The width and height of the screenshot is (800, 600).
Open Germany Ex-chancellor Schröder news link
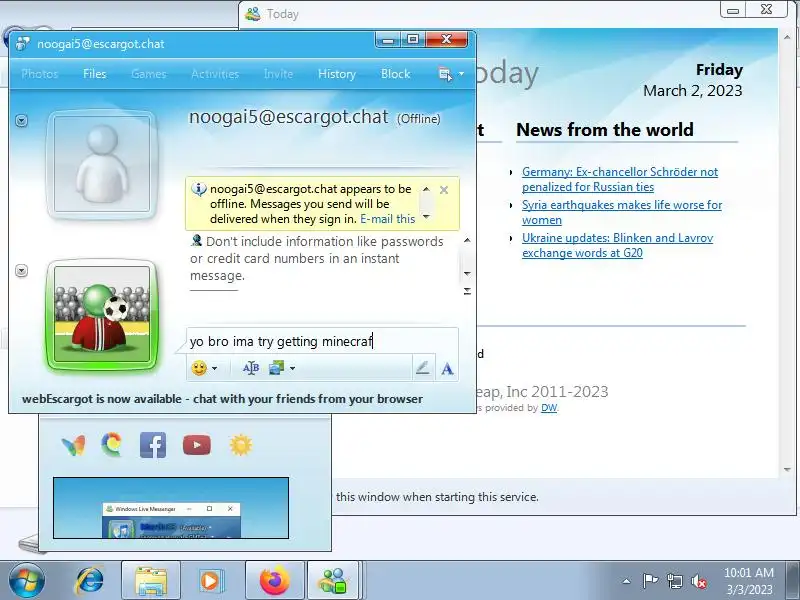[x=620, y=179]
